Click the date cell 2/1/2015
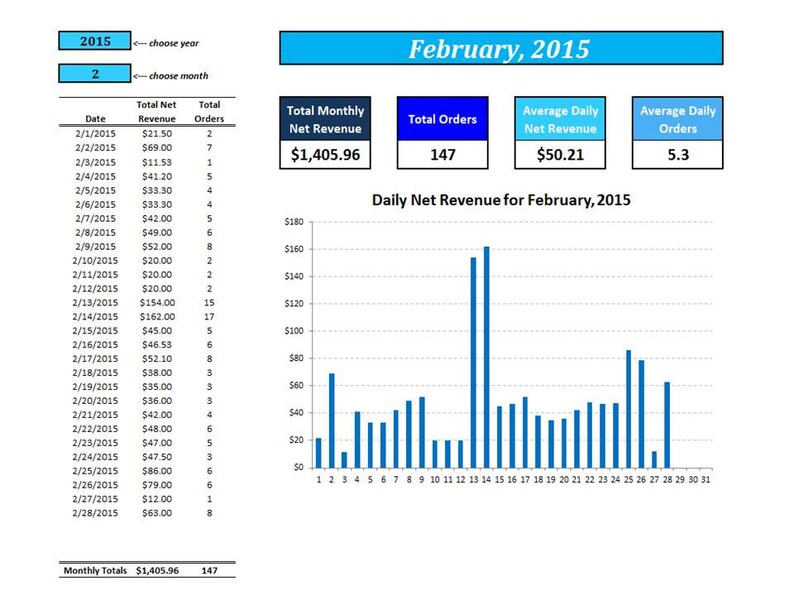The image size is (794, 596). (x=95, y=134)
